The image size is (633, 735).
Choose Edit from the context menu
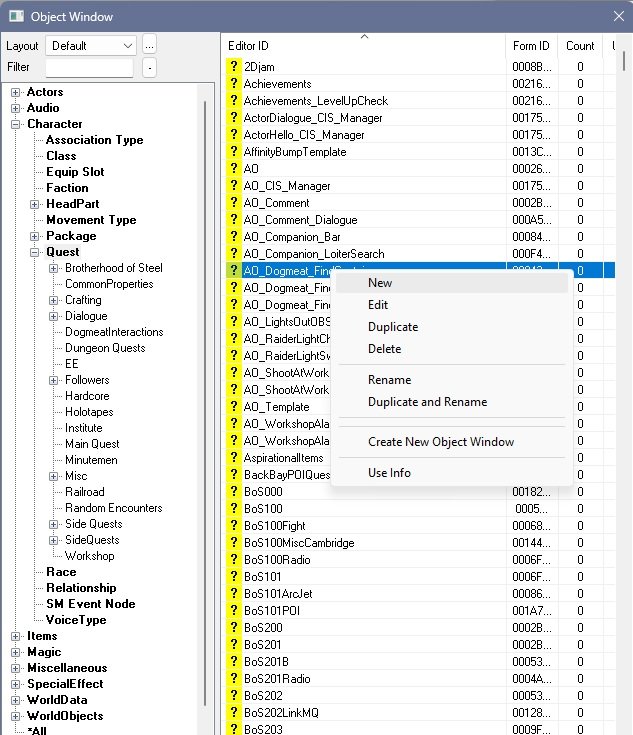[452, 305]
